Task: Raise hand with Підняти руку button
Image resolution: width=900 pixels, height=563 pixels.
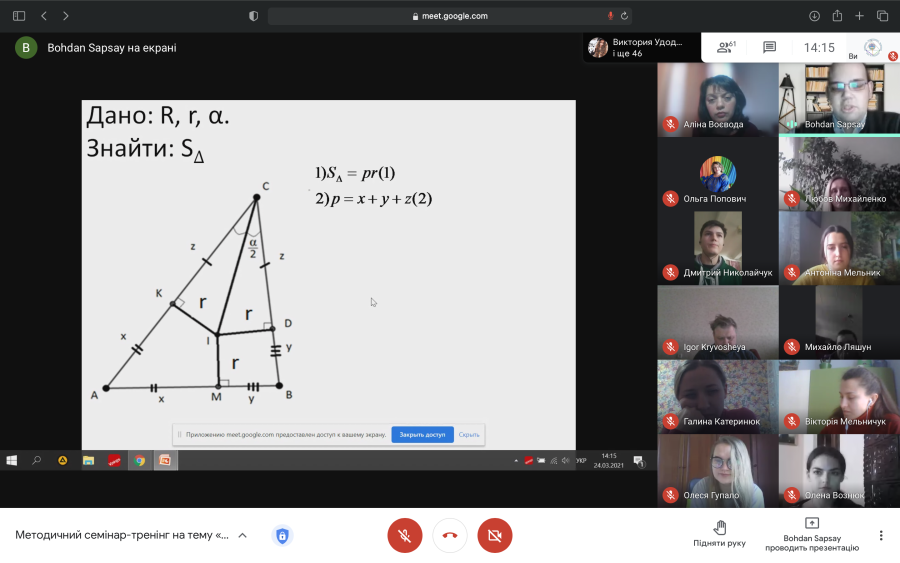Action: click(x=719, y=534)
